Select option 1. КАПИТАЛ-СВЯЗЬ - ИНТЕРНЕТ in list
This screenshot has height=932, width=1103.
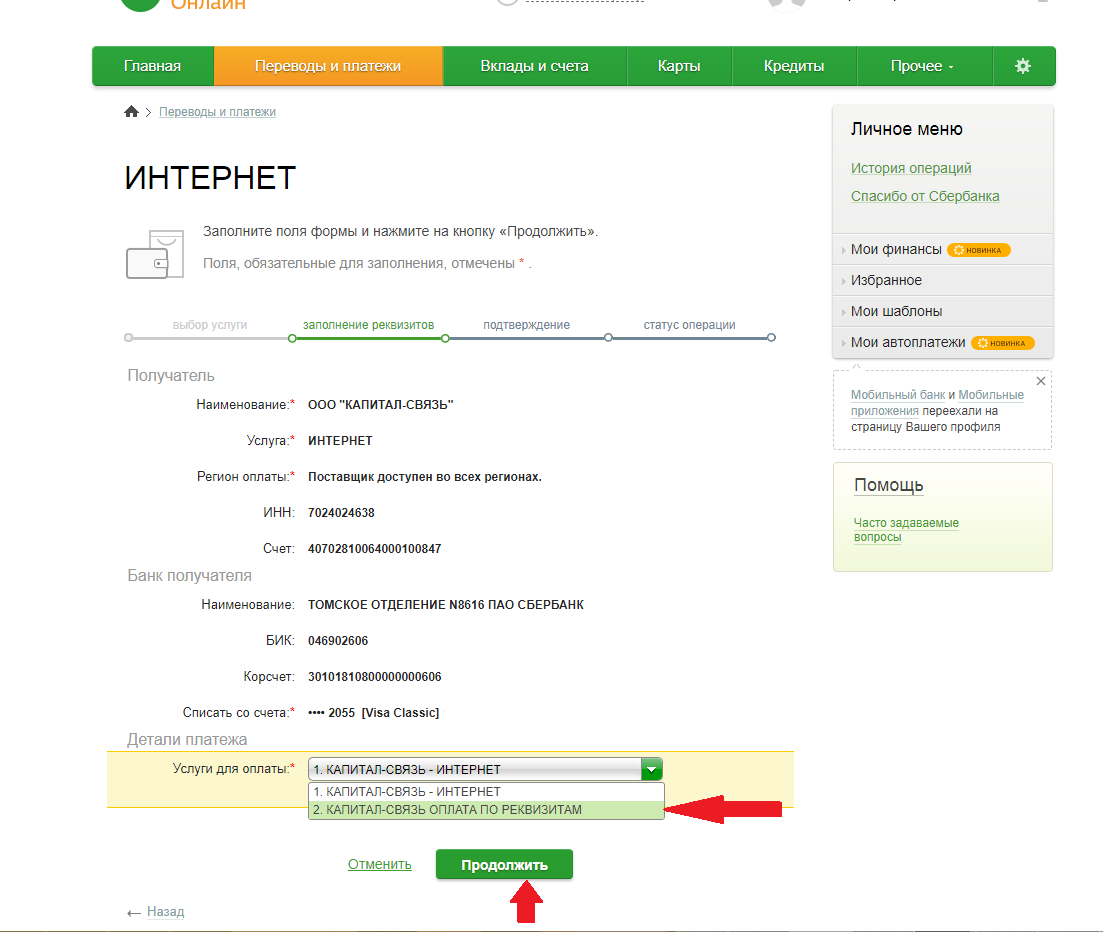pos(486,791)
